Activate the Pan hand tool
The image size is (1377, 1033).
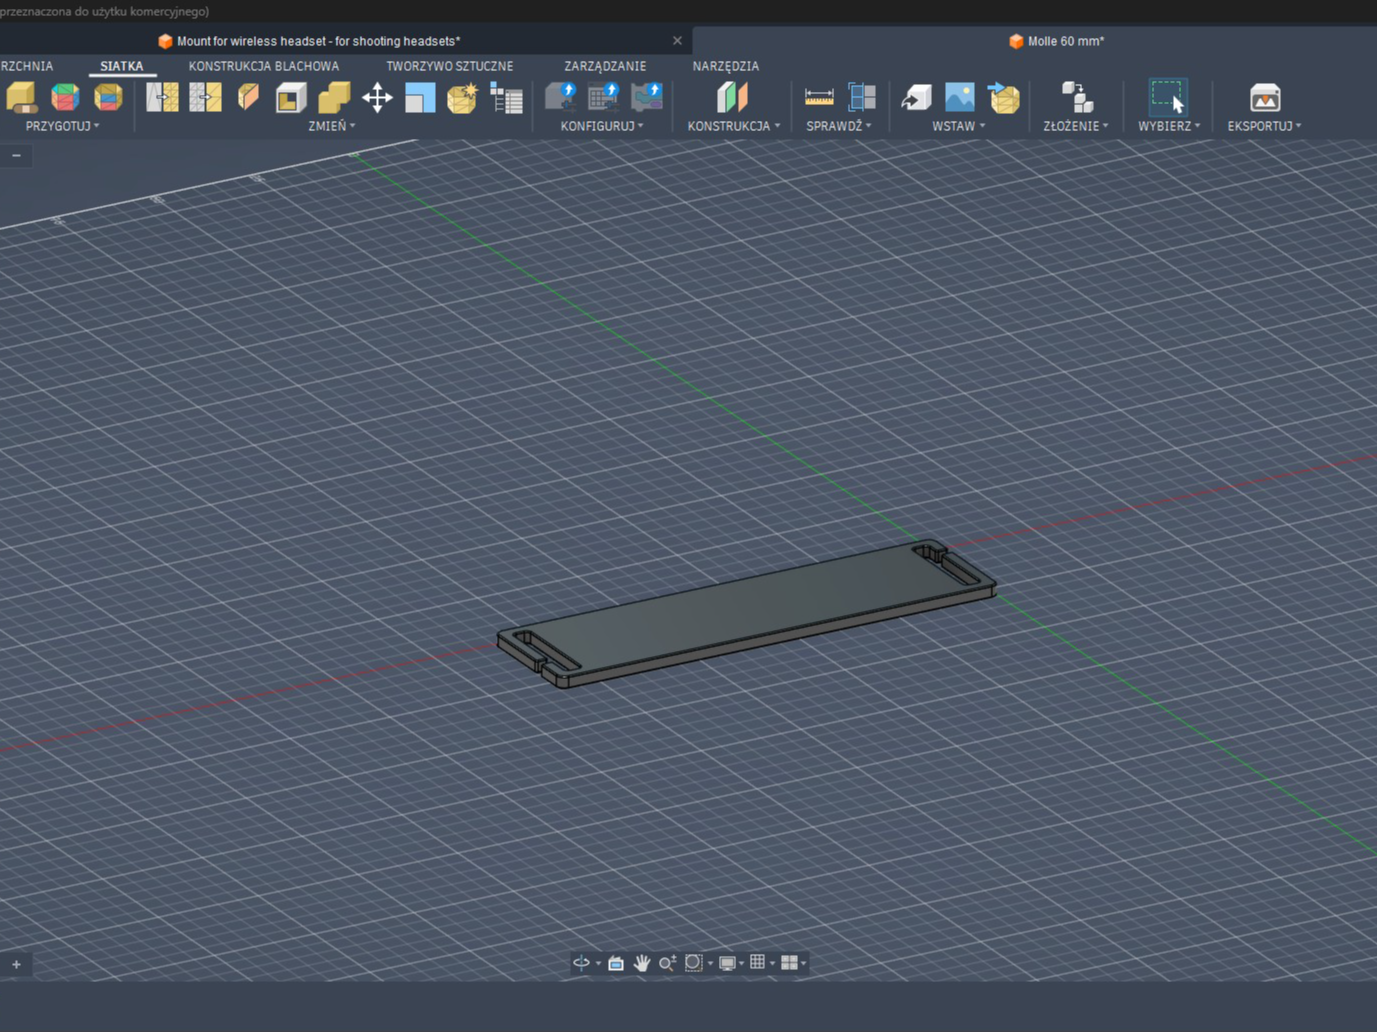pyautogui.click(x=642, y=962)
